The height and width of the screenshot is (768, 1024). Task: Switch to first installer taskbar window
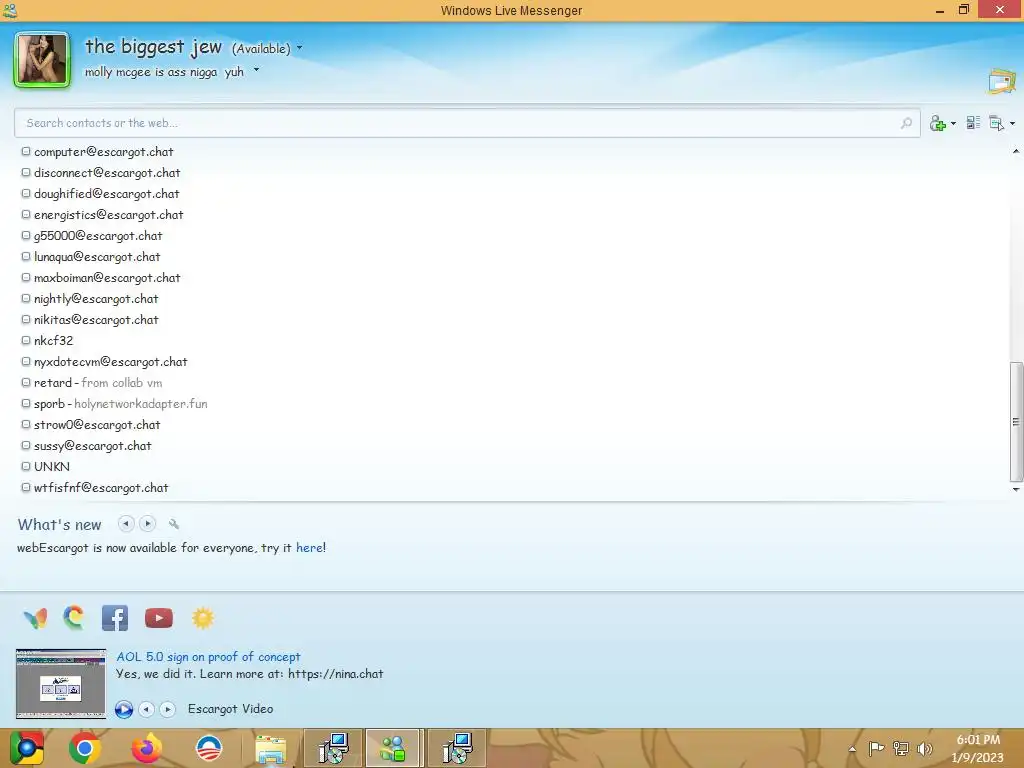pos(333,748)
